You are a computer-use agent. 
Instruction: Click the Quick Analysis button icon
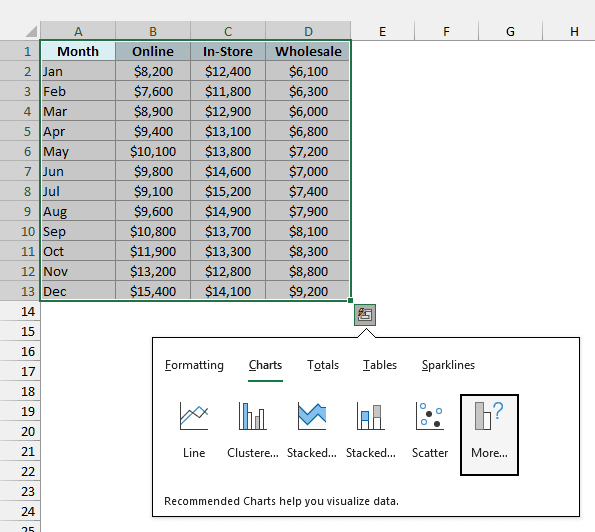(x=365, y=315)
